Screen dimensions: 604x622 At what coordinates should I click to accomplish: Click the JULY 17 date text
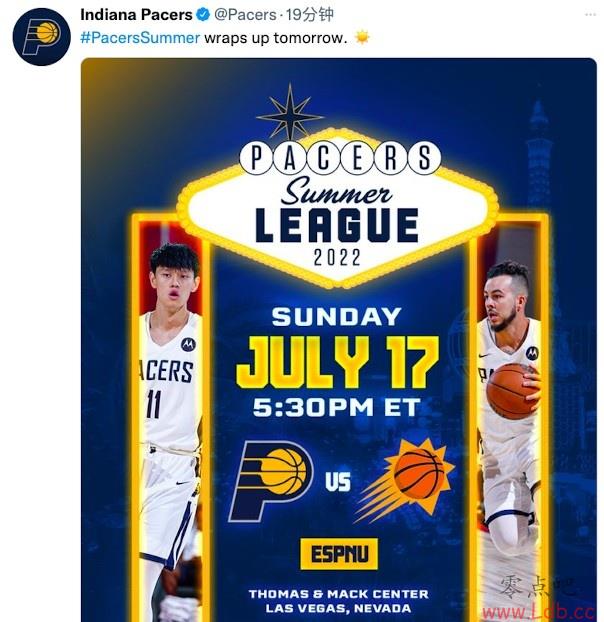point(337,363)
